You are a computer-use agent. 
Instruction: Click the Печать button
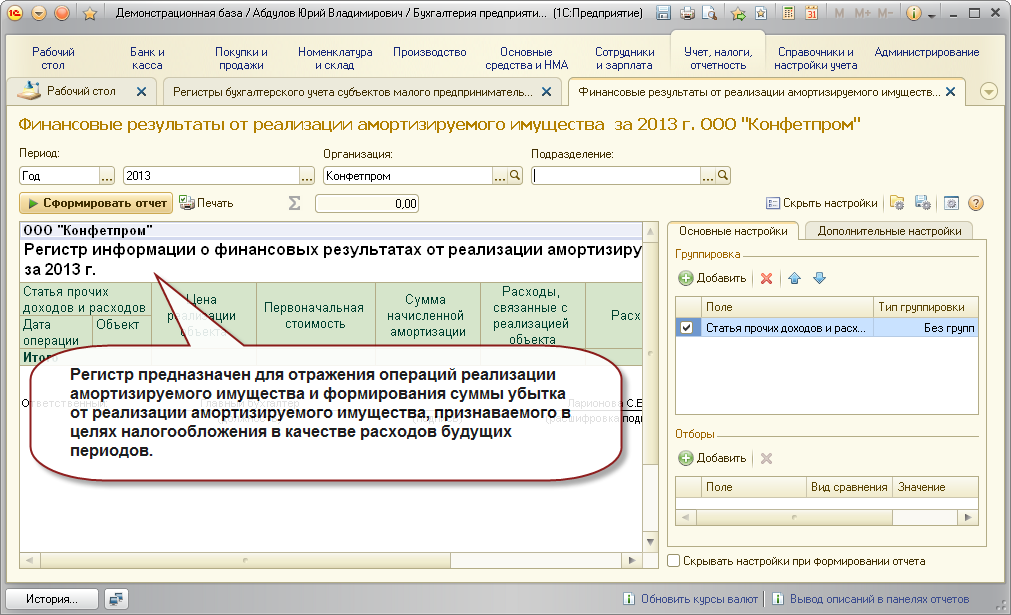coord(206,203)
